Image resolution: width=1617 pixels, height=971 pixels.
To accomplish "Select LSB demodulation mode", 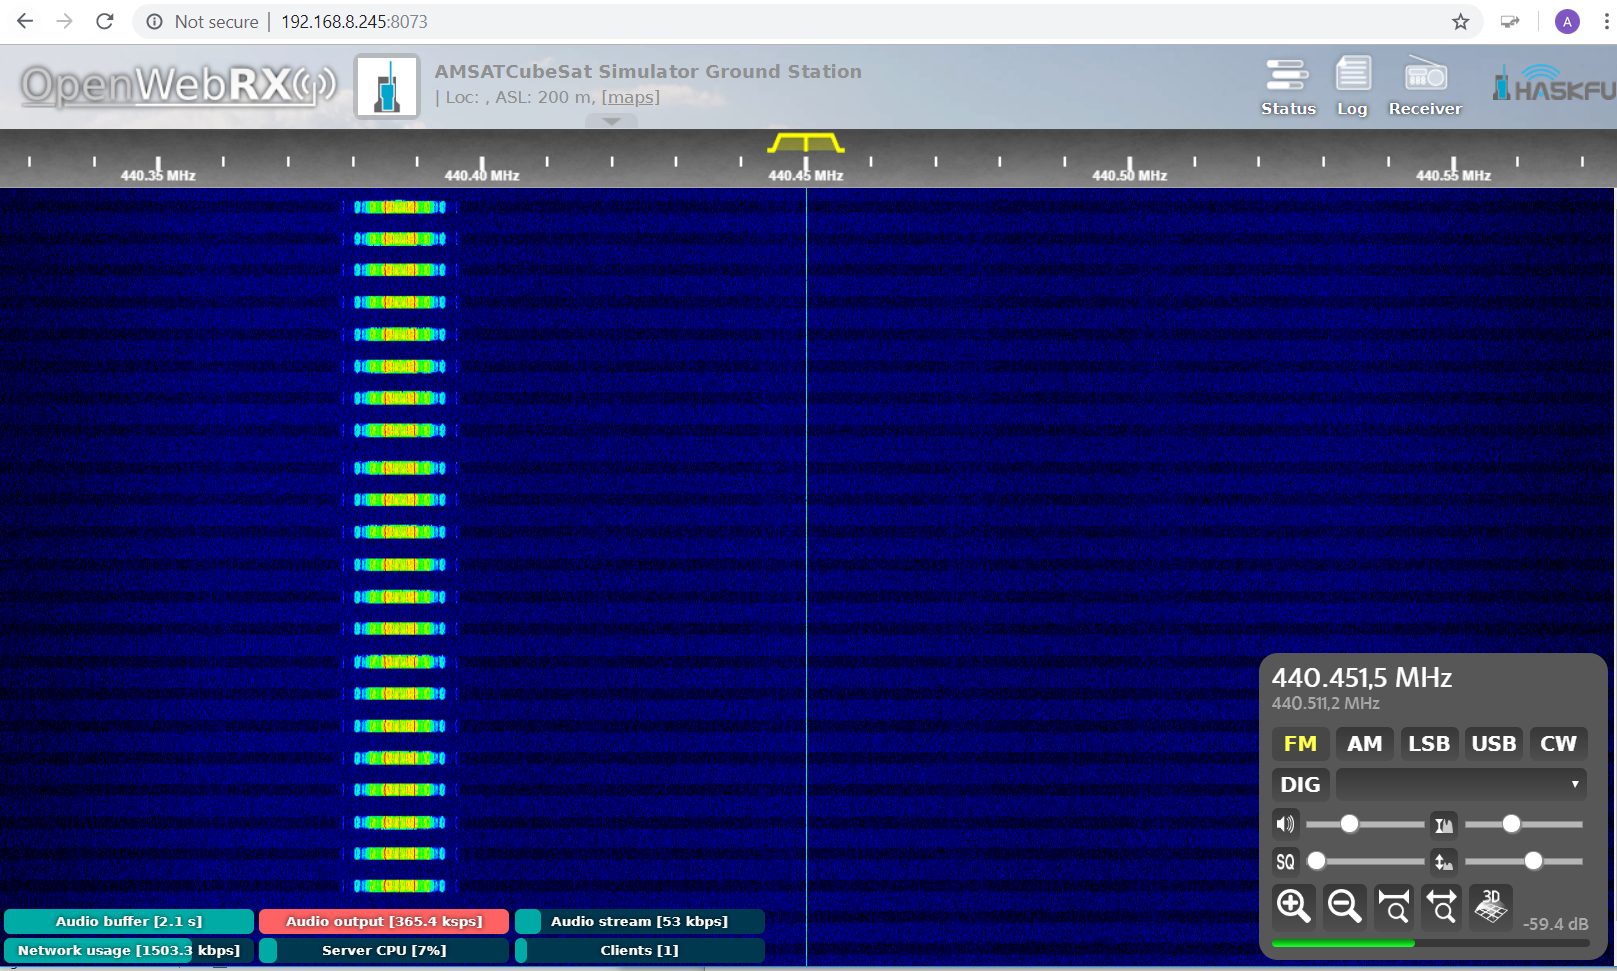I will [1429, 743].
